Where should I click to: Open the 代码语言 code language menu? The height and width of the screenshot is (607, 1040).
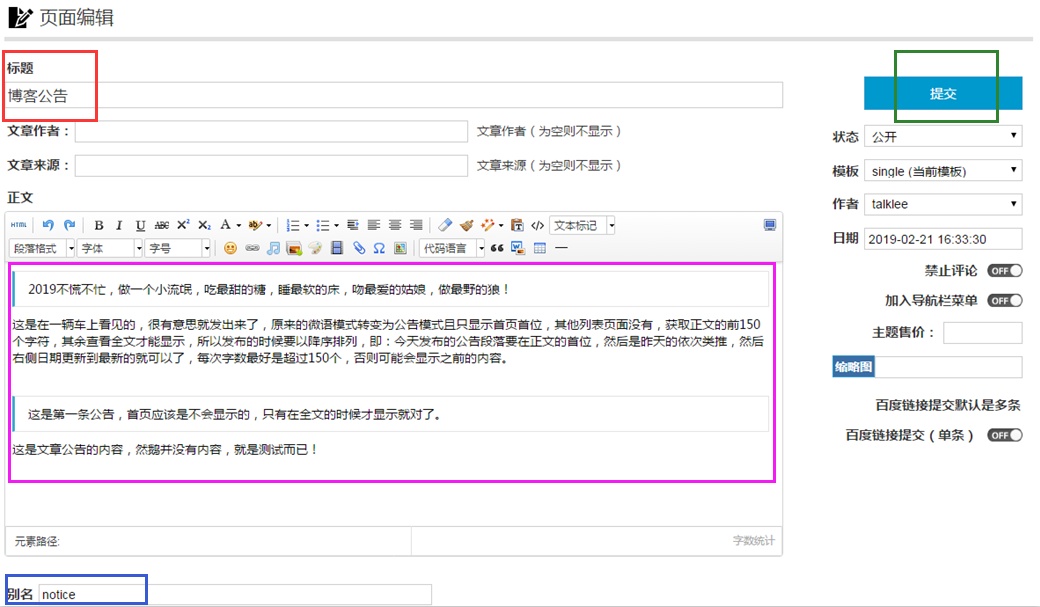(452, 248)
